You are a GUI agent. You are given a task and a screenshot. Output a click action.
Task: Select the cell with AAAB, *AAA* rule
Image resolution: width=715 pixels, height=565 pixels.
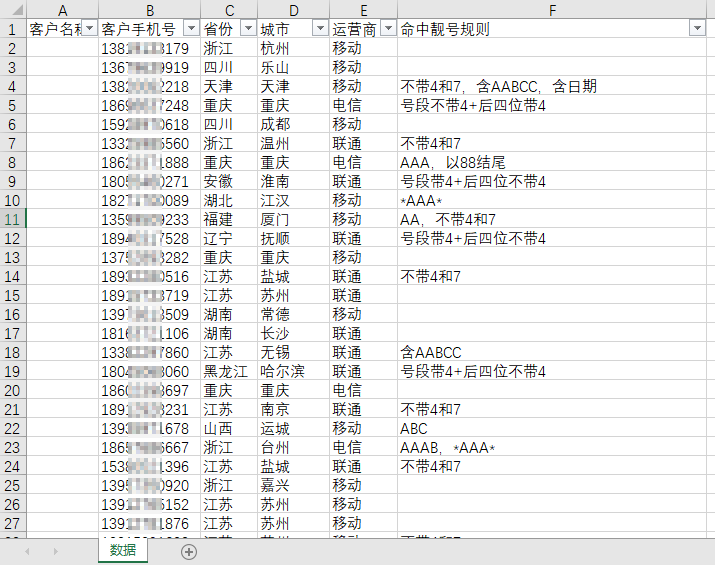coord(553,447)
